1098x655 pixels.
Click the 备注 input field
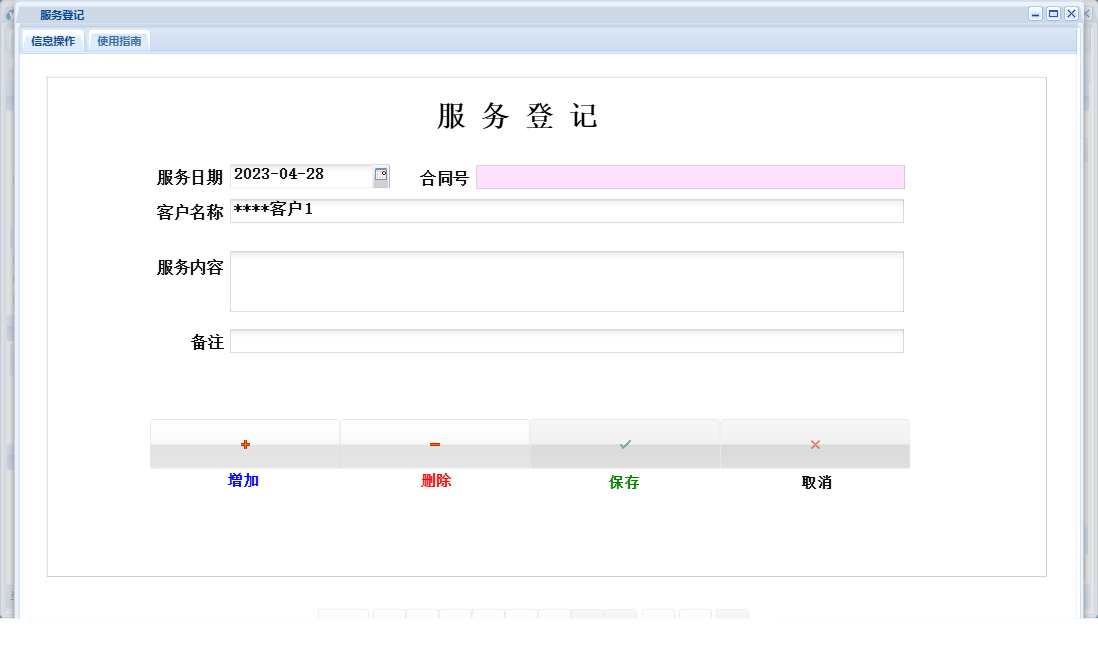pyautogui.click(x=566, y=341)
